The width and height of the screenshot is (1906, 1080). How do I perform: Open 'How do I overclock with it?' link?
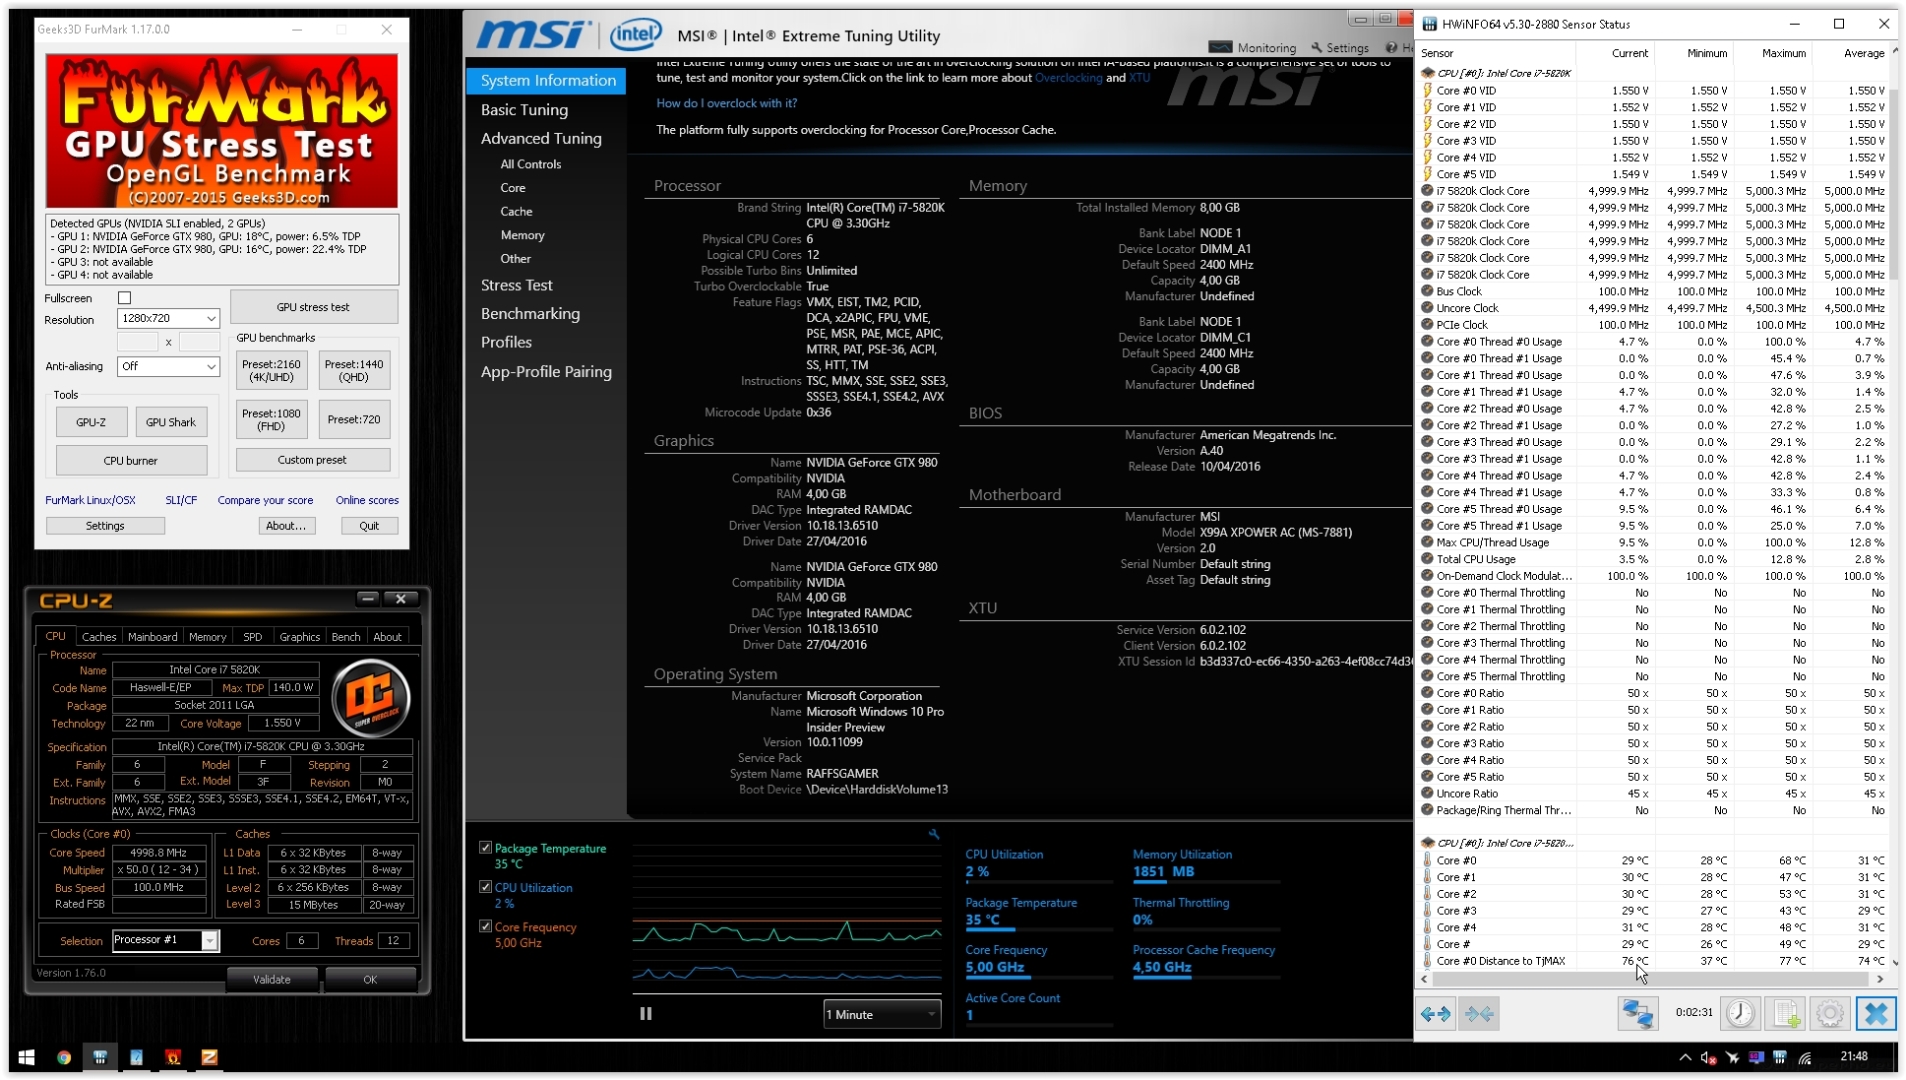[x=726, y=103]
